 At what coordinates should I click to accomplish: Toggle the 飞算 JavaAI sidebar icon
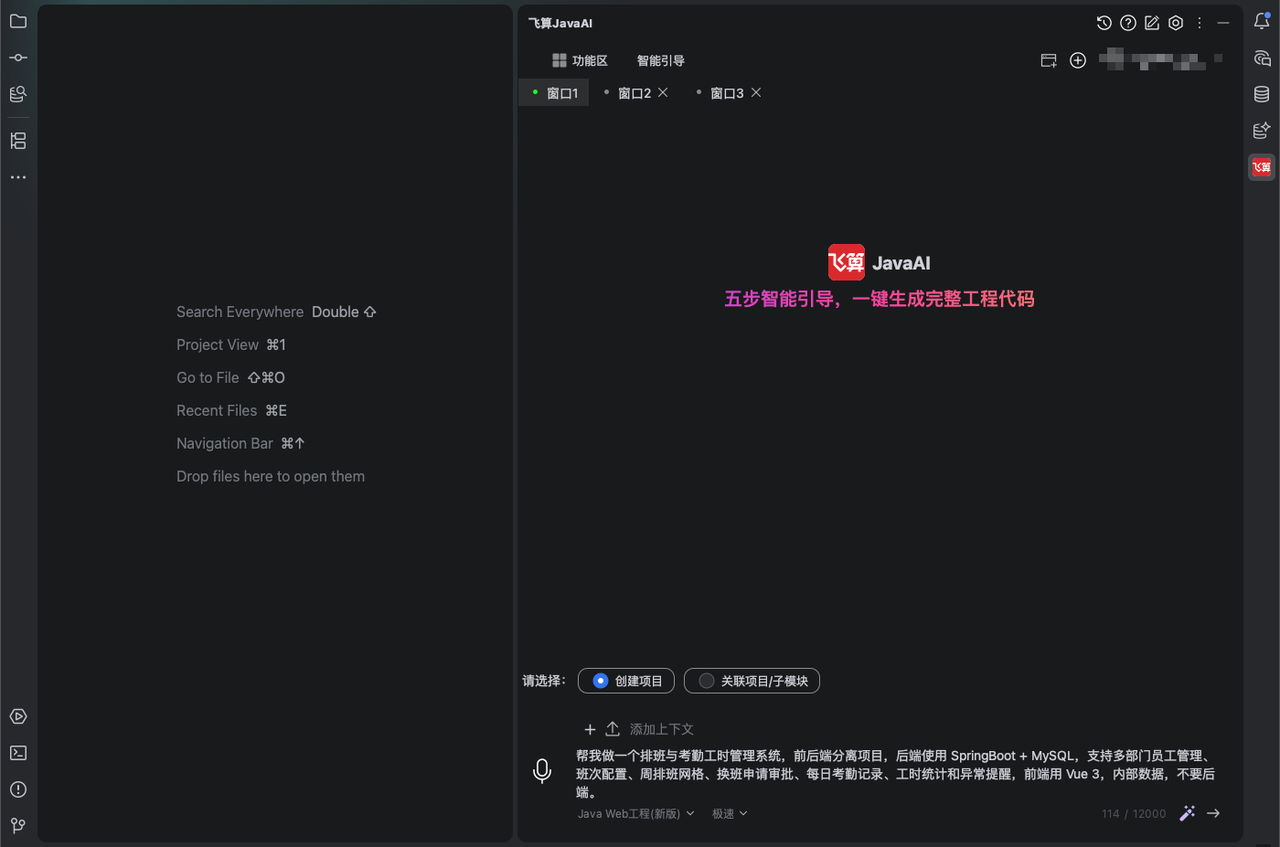pyautogui.click(x=1262, y=167)
